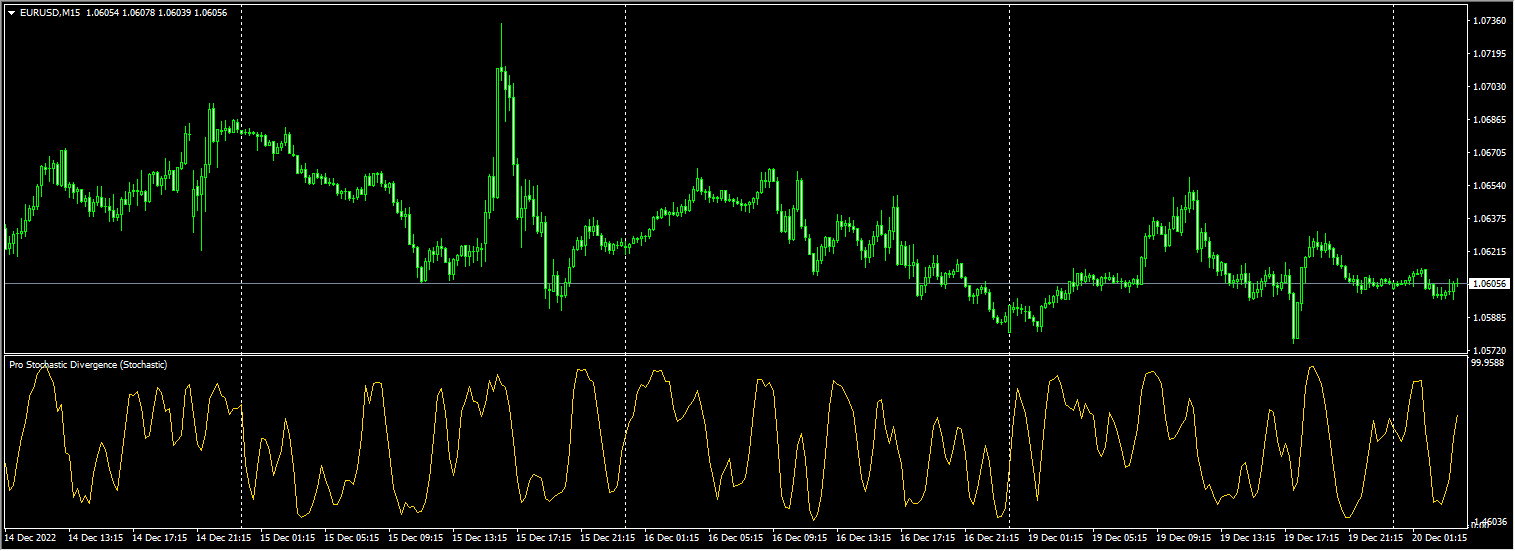Viewport: 1515px width, 551px height.
Task: Click the 1.07360 price axis label
Action: pyautogui.click(x=1490, y=21)
